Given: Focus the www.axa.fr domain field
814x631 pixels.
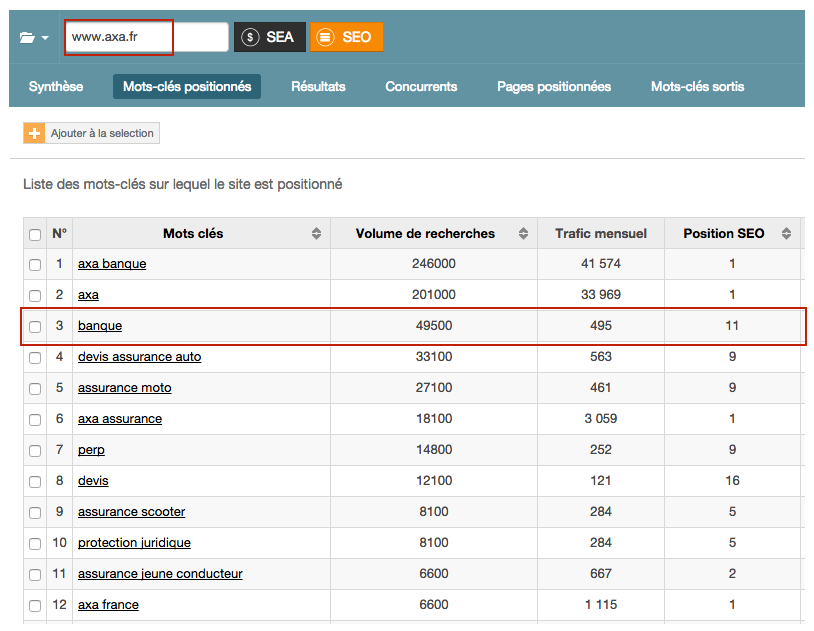Looking at the screenshot, I should (146, 37).
